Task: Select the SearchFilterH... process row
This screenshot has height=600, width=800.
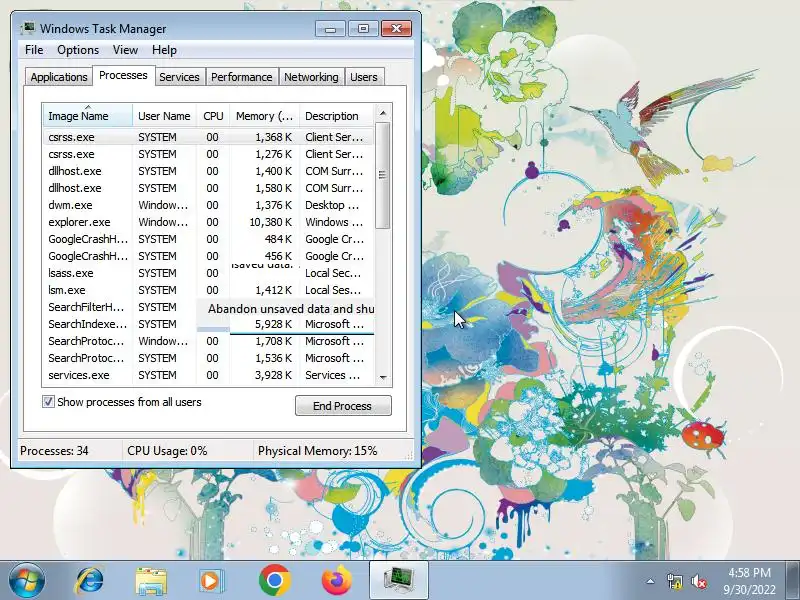Action: pos(208,307)
